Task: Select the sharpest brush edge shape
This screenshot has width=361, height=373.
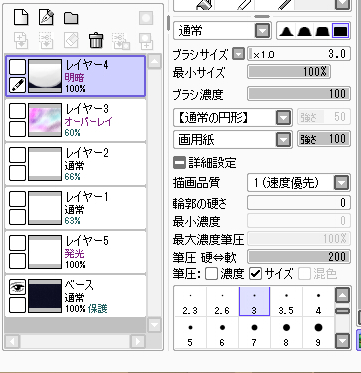Action: [286, 31]
